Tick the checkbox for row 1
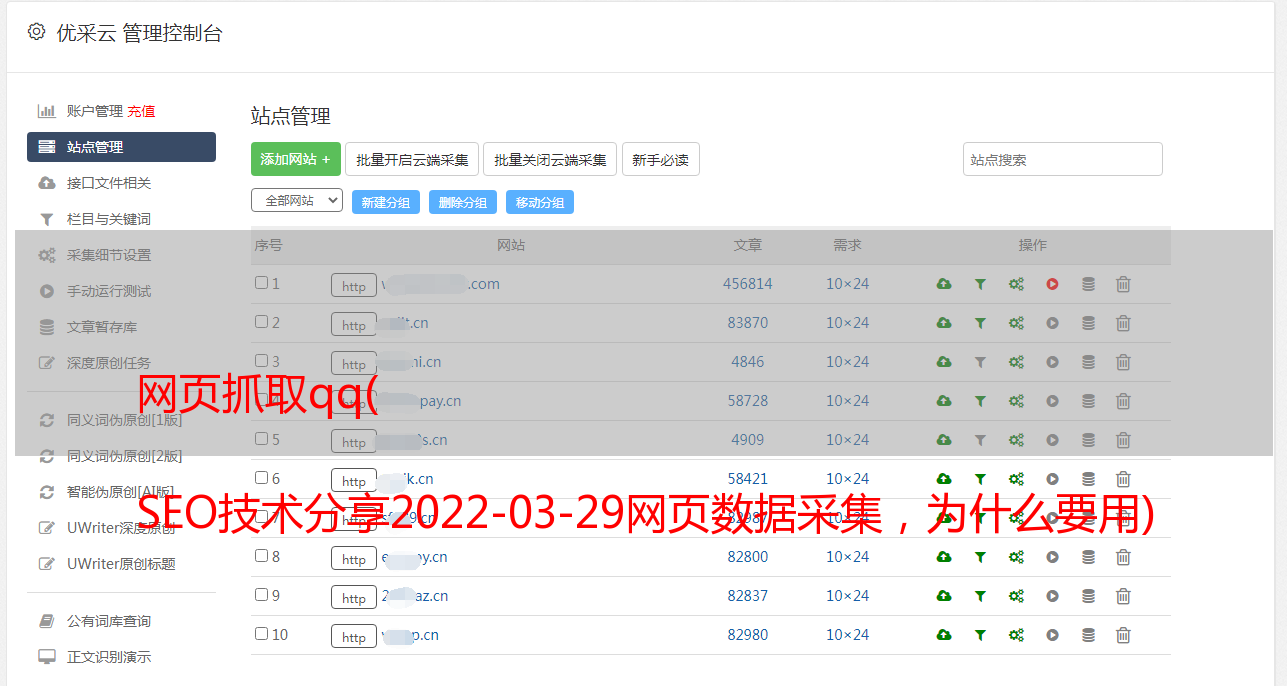Image resolution: width=1287 pixels, height=686 pixels. (261, 283)
